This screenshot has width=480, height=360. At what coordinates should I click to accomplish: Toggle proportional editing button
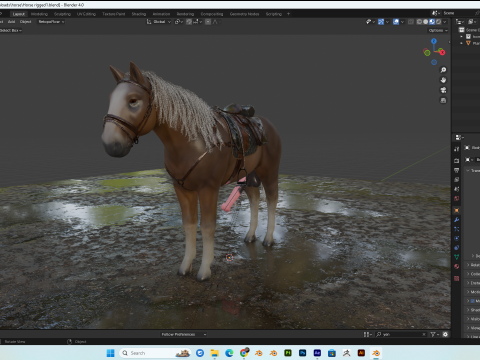[x=208, y=22]
